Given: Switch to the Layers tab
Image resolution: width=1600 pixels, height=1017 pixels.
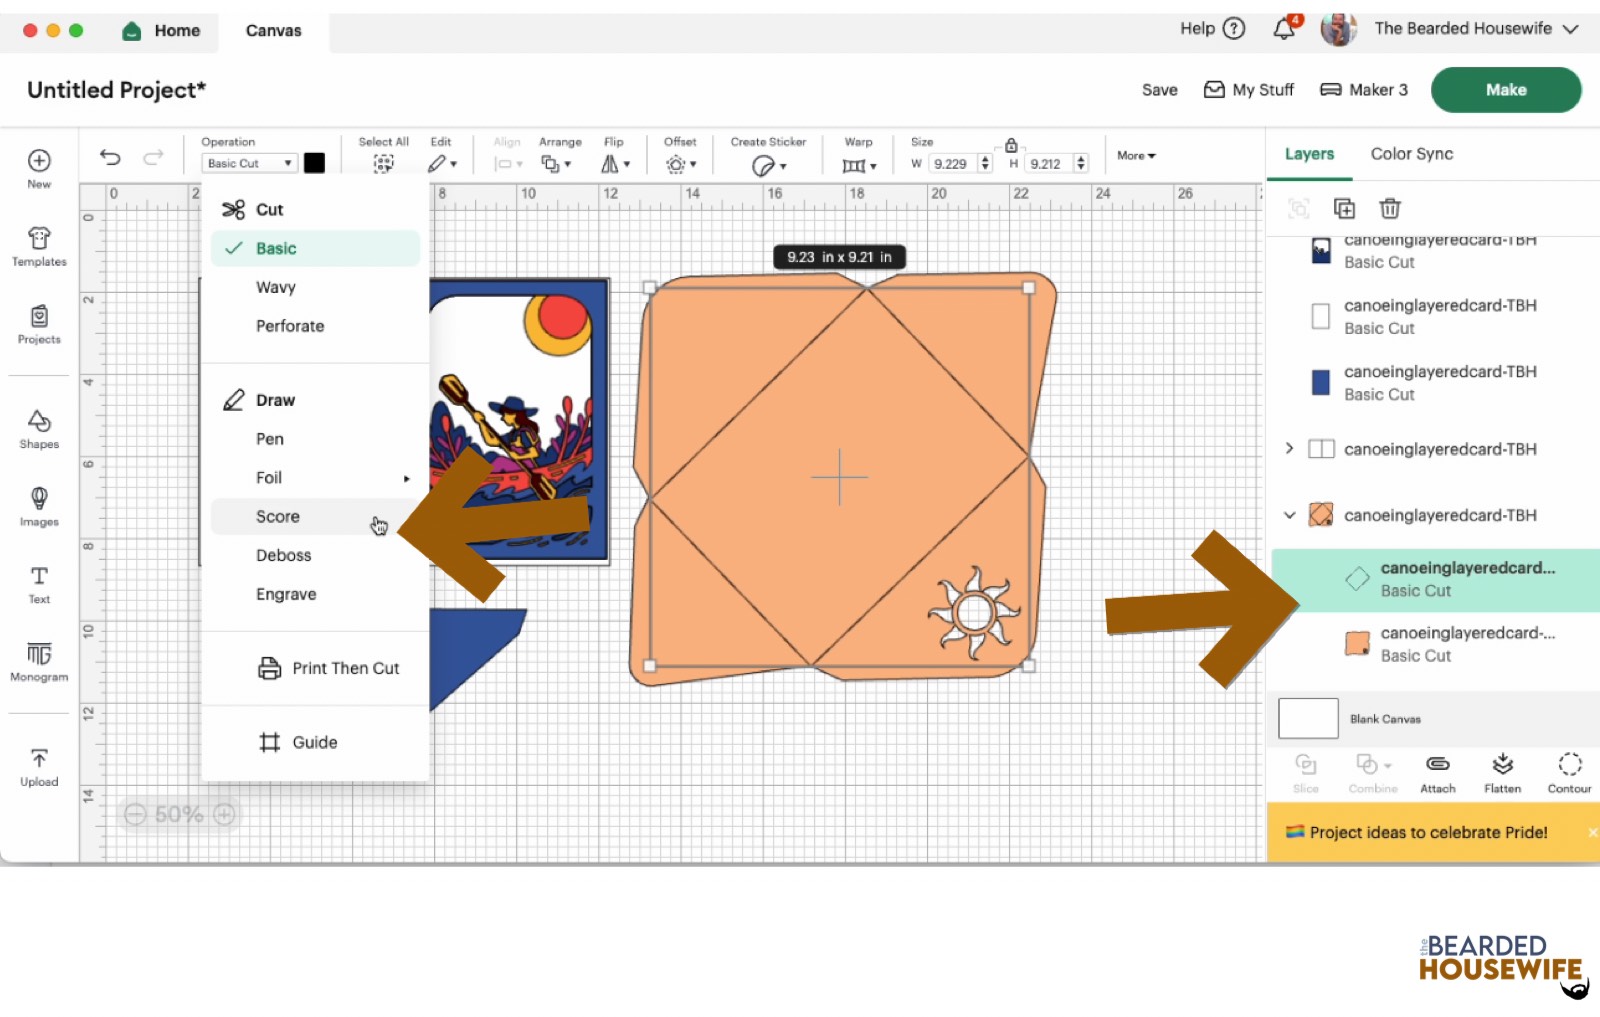Looking at the screenshot, I should coord(1309,154).
